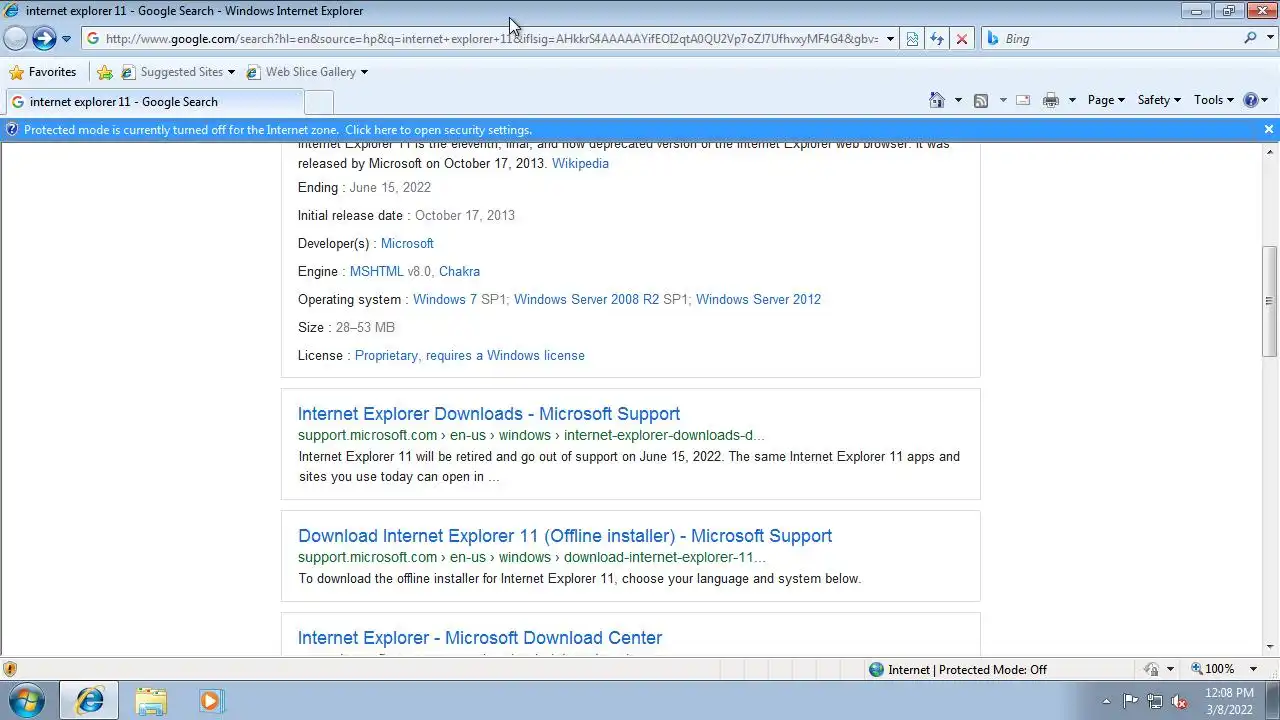Click 'Internet | Protected Mode: Off' status zone

(x=958, y=670)
